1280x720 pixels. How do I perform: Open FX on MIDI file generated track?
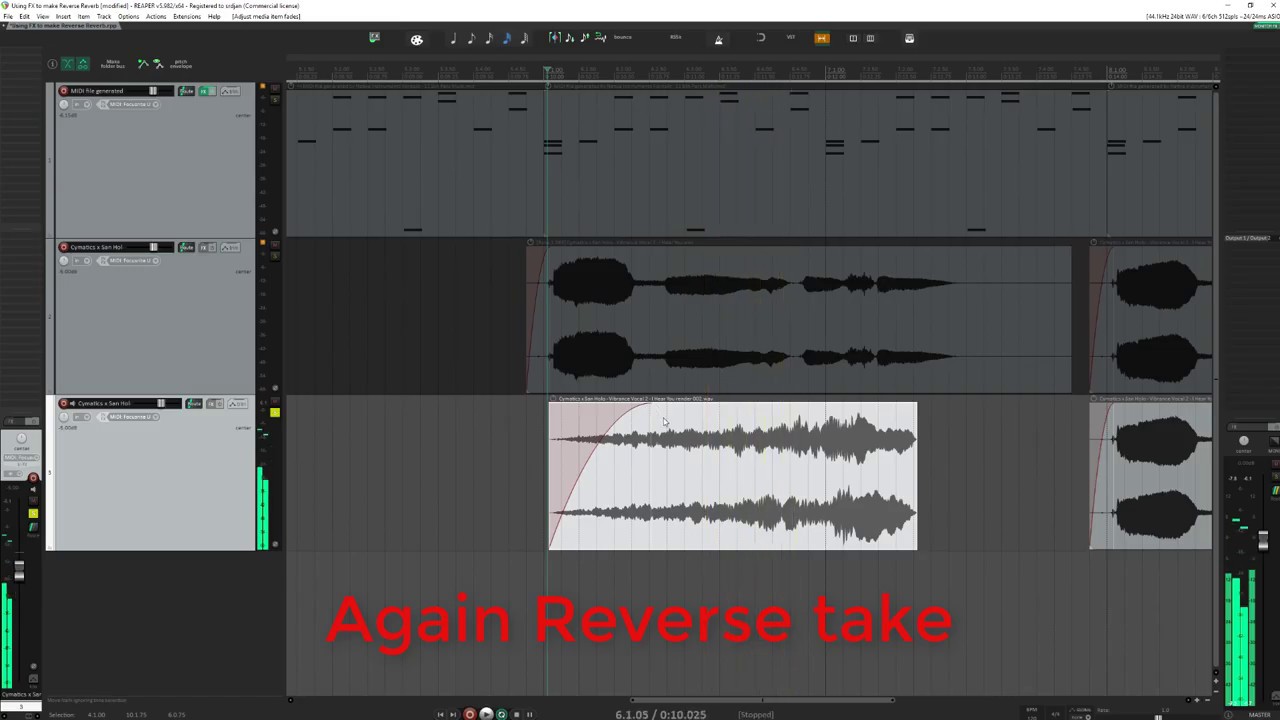[x=204, y=91]
